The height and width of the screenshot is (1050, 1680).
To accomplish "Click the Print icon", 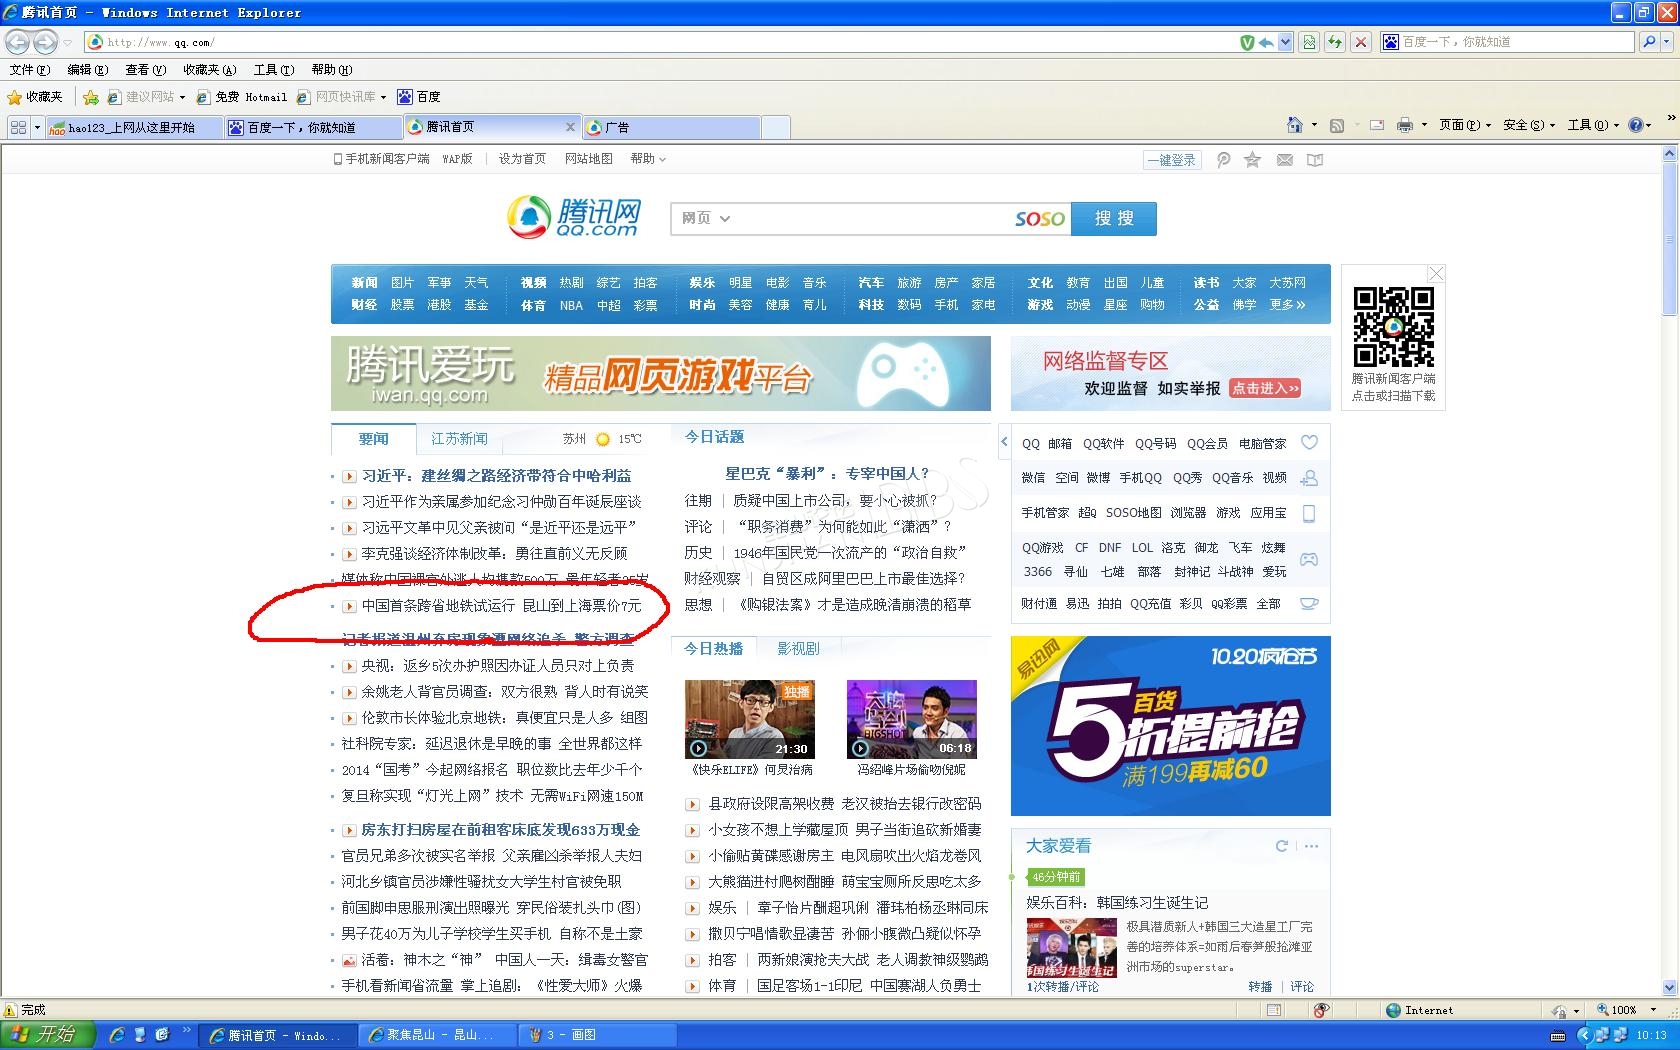I will click(1405, 125).
